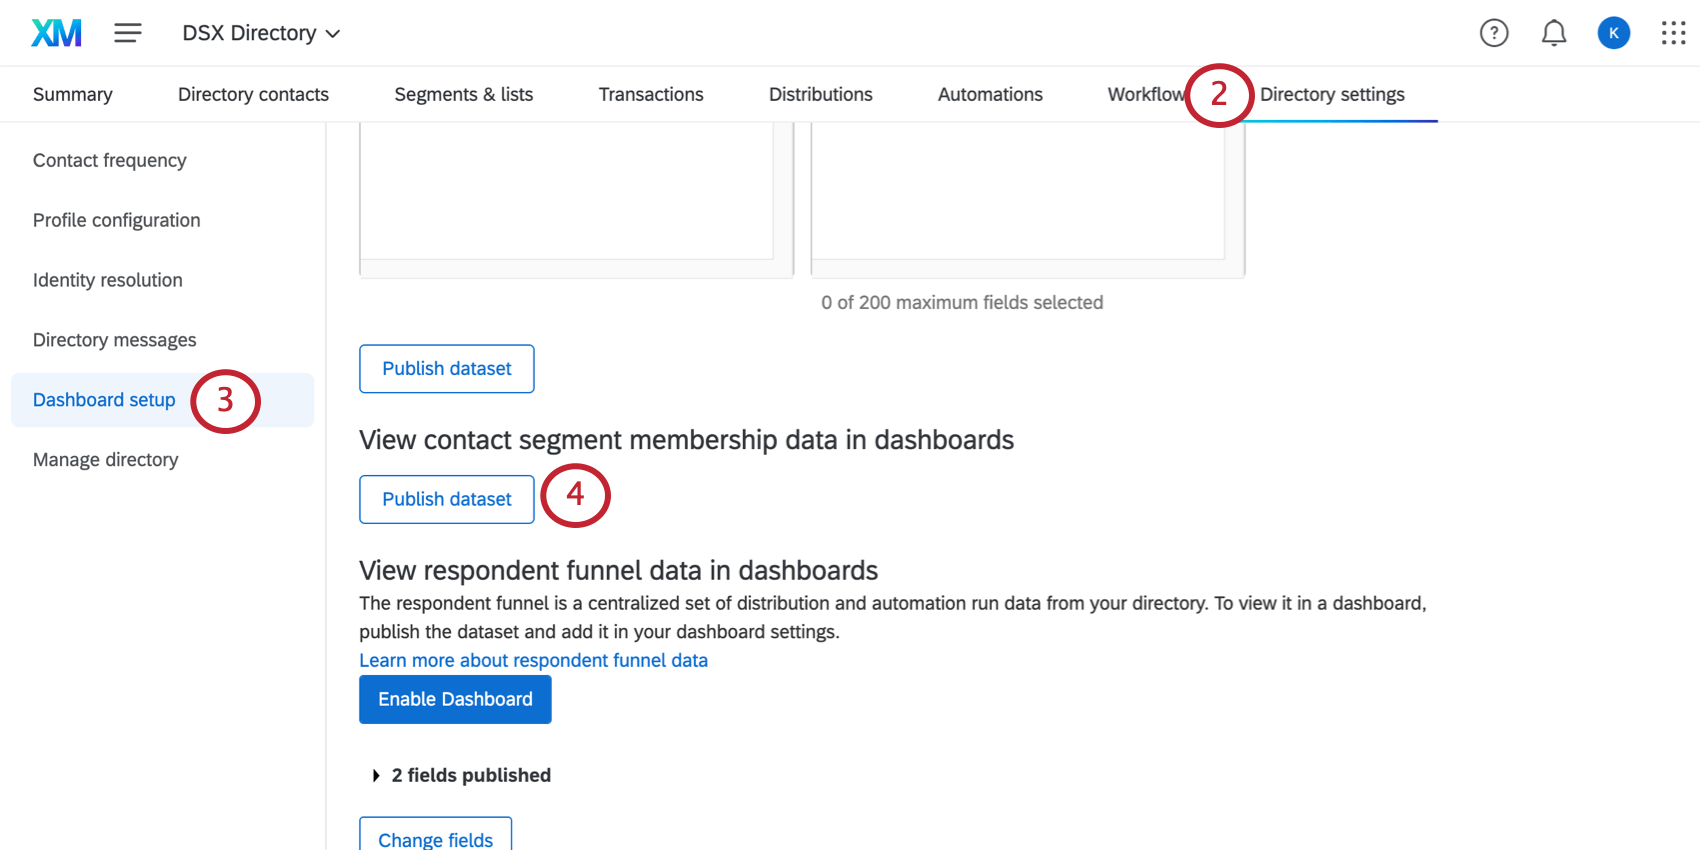This screenshot has height=850, width=1700.
Task: Open Learn more about respondent funnel data
Action: 533,660
